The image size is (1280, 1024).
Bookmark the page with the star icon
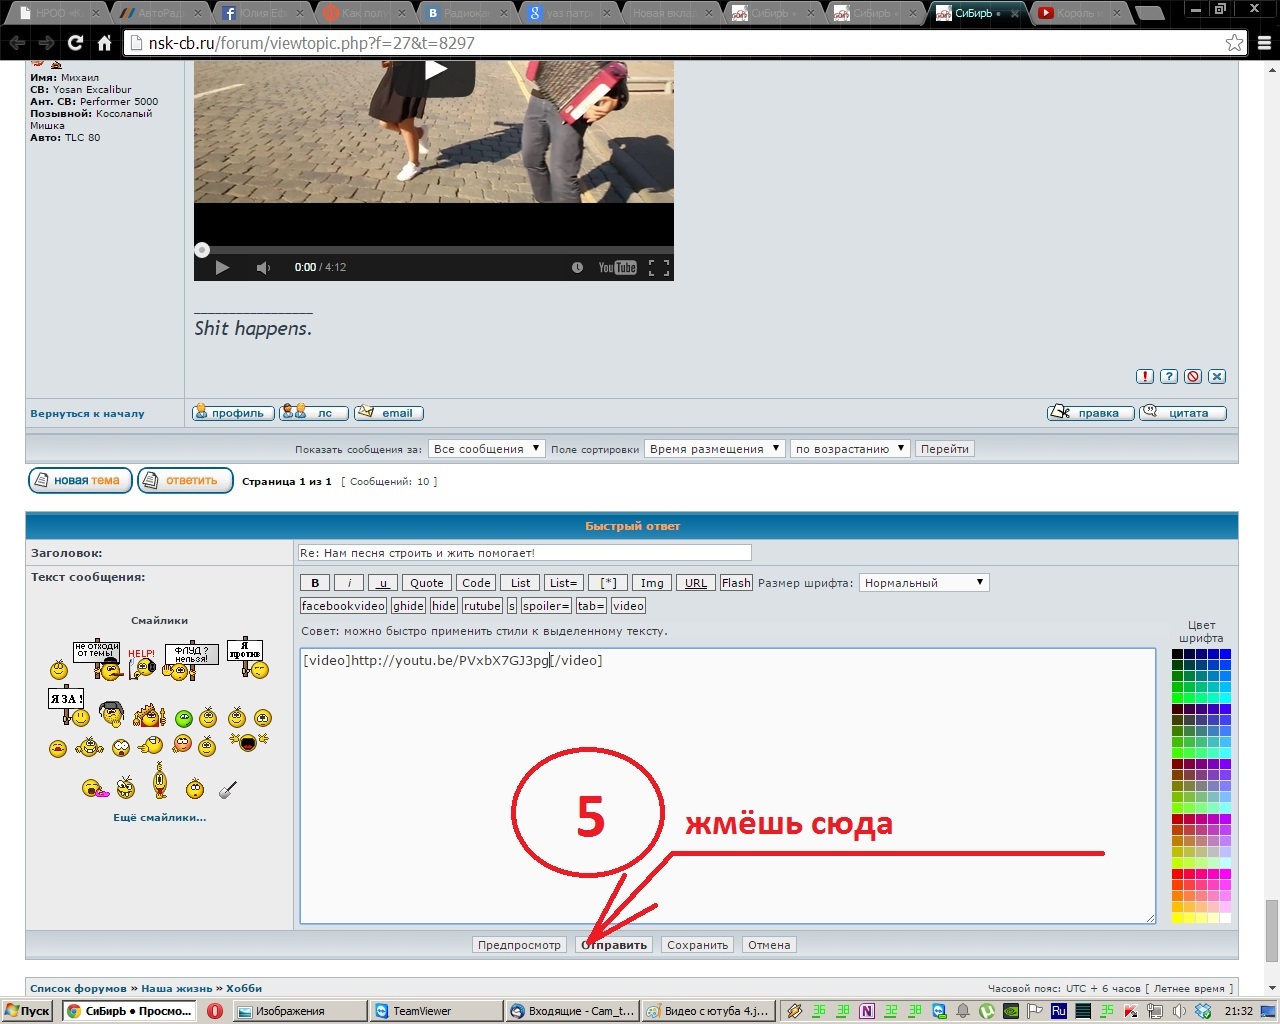click(x=1234, y=43)
